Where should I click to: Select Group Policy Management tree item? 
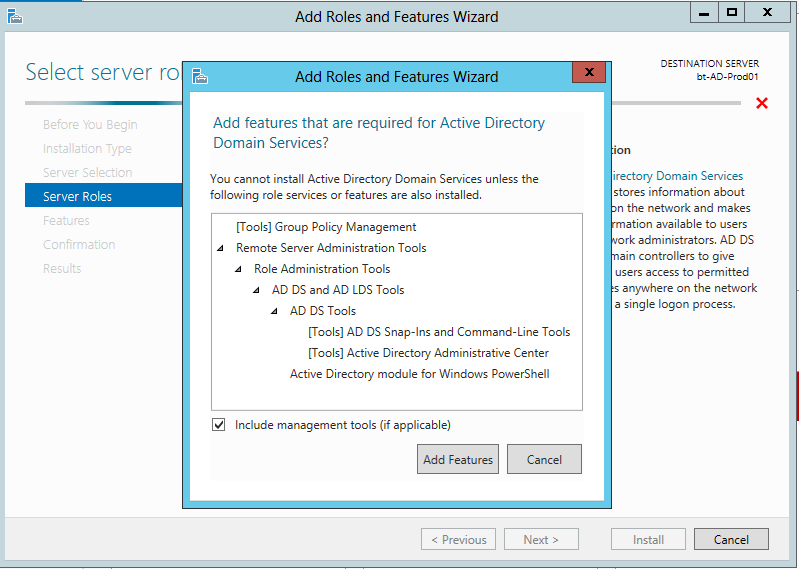click(x=326, y=227)
